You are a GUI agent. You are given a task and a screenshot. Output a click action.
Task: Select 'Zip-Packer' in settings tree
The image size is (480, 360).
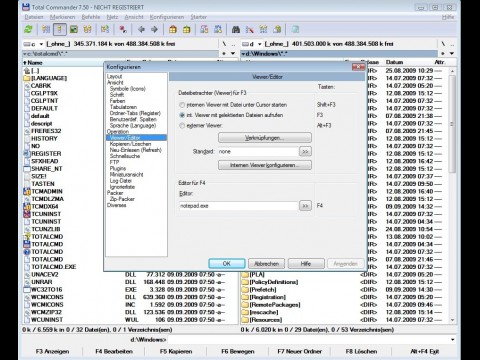122,199
